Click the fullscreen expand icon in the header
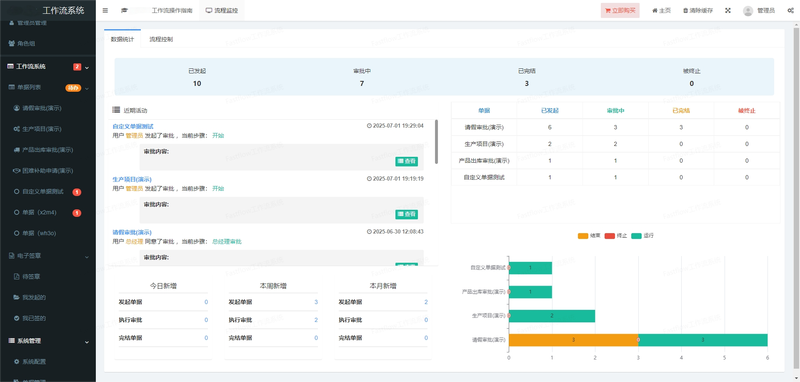This screenshot has height=382, width=800. [728, 10]
